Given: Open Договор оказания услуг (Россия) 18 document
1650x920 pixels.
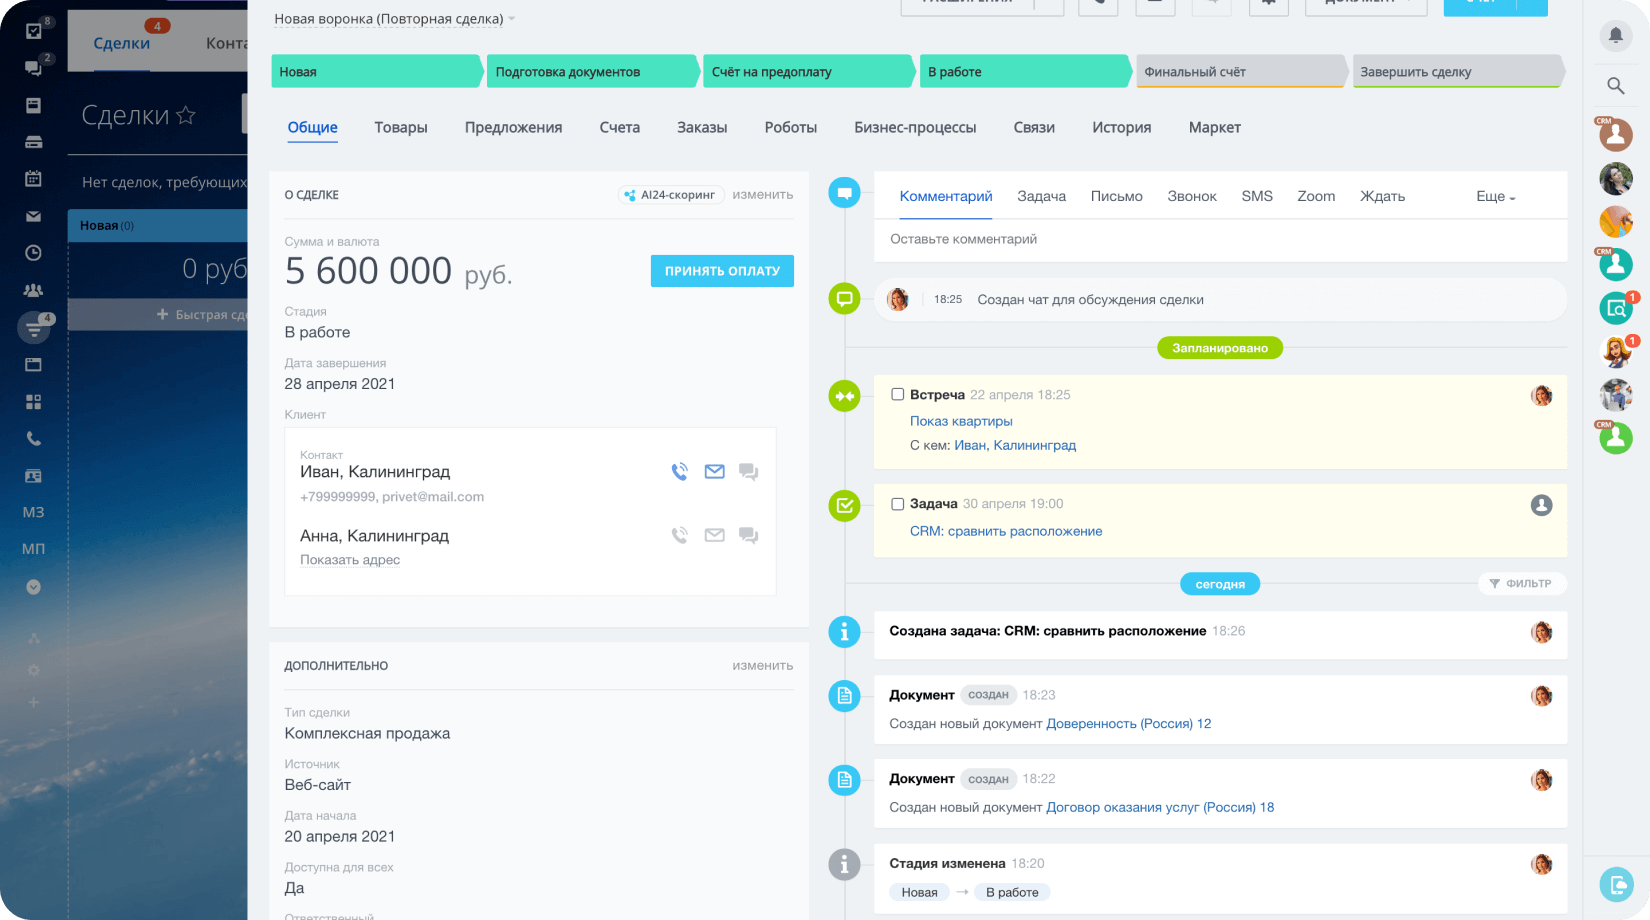Looking at the screenshot, I should 1160,808.
